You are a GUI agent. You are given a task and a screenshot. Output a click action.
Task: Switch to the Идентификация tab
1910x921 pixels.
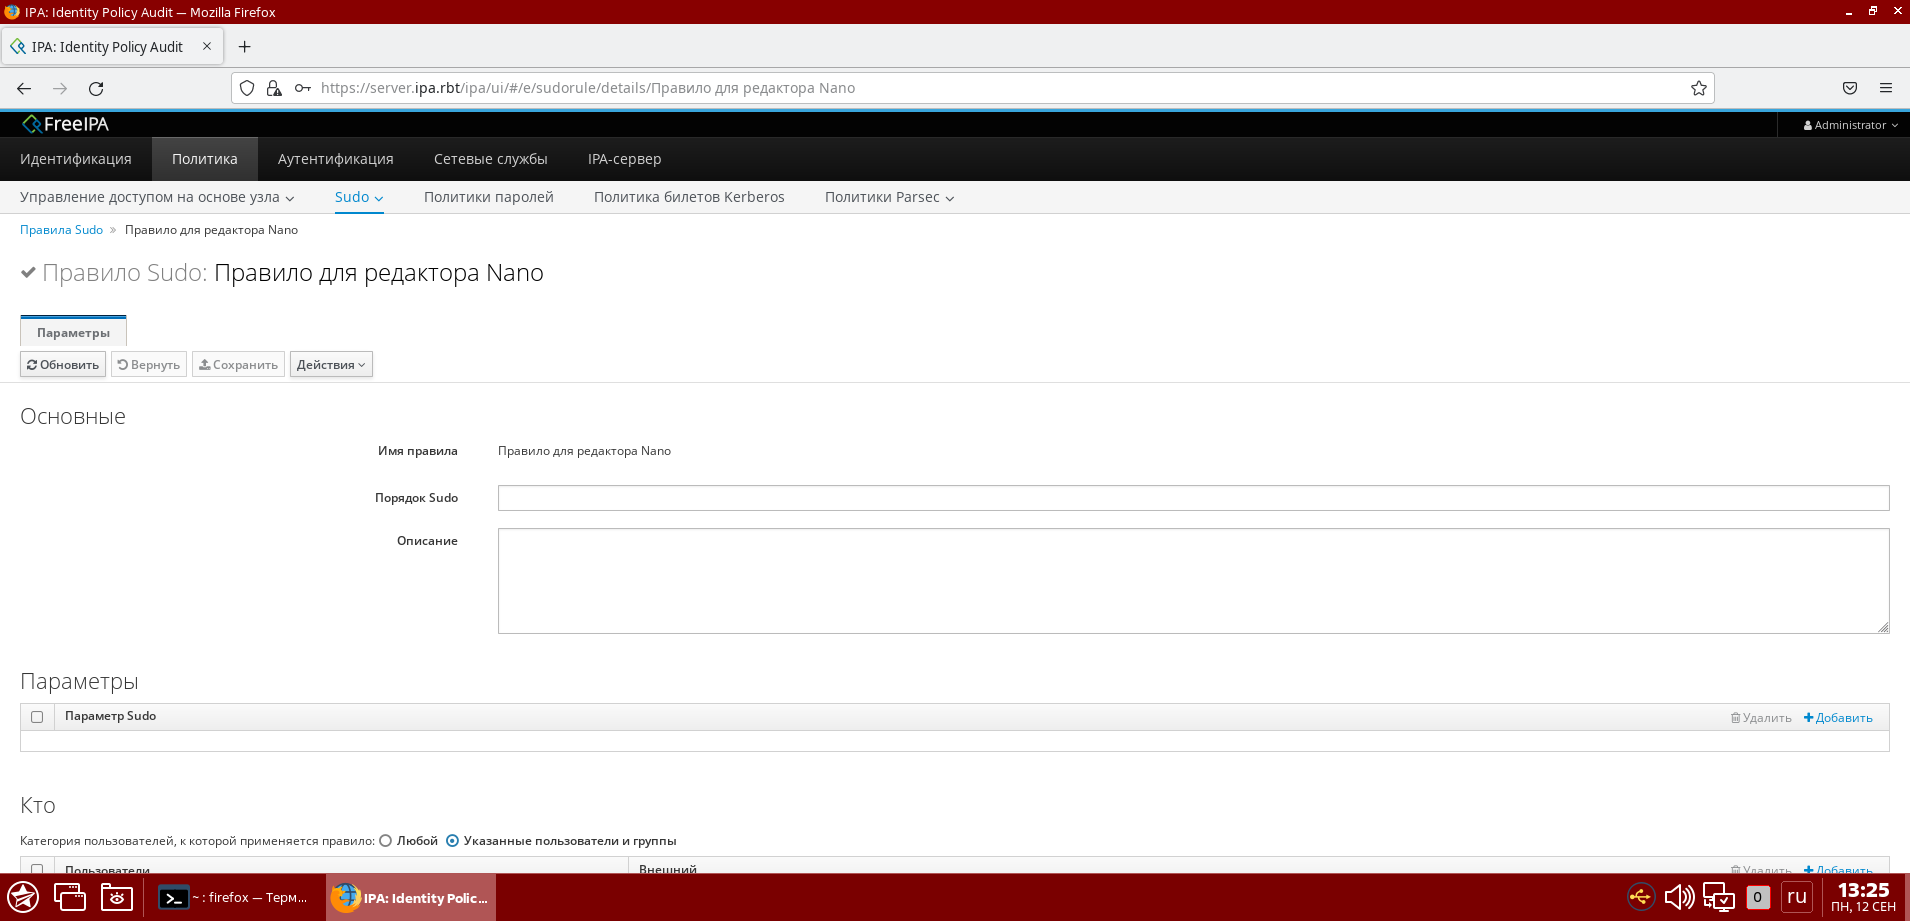click(x=76, y=159)
